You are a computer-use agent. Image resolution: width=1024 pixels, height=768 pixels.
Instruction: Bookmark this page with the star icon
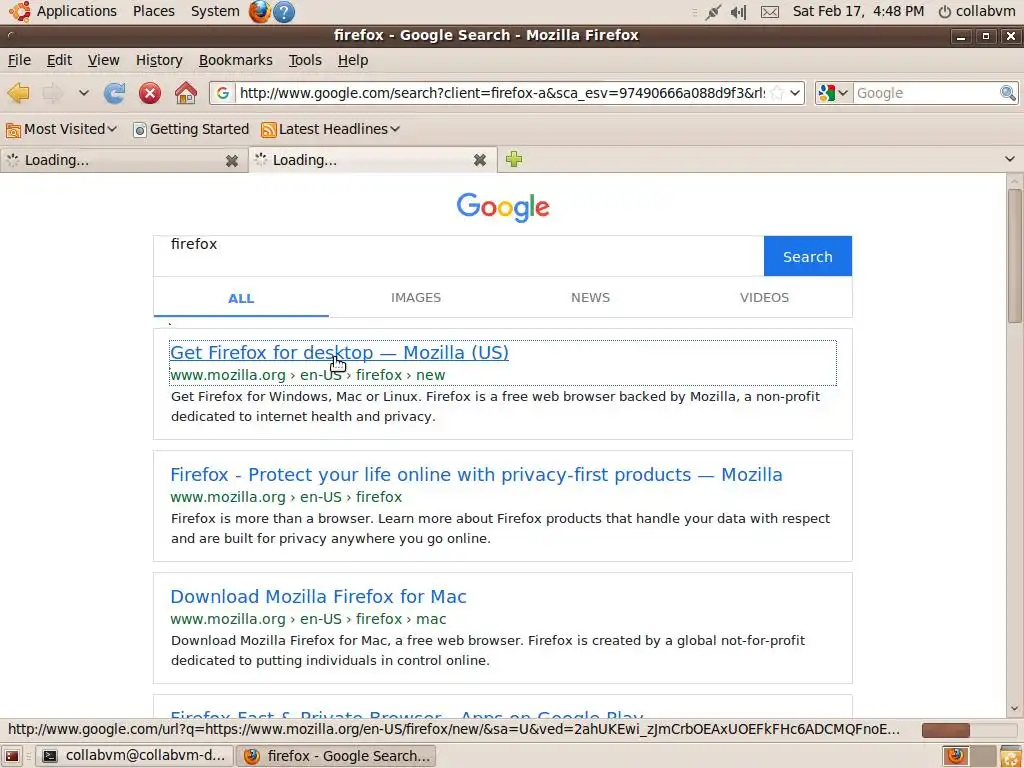pos(777,93)
